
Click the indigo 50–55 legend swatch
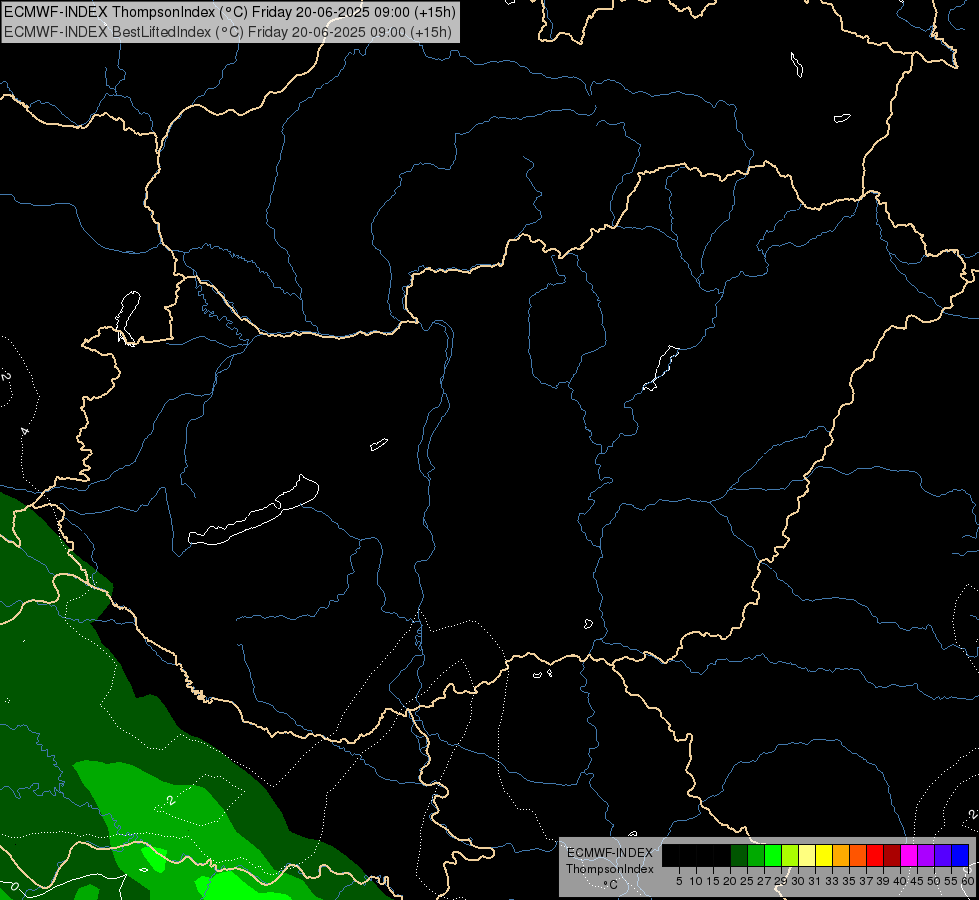tap(943, 855)
